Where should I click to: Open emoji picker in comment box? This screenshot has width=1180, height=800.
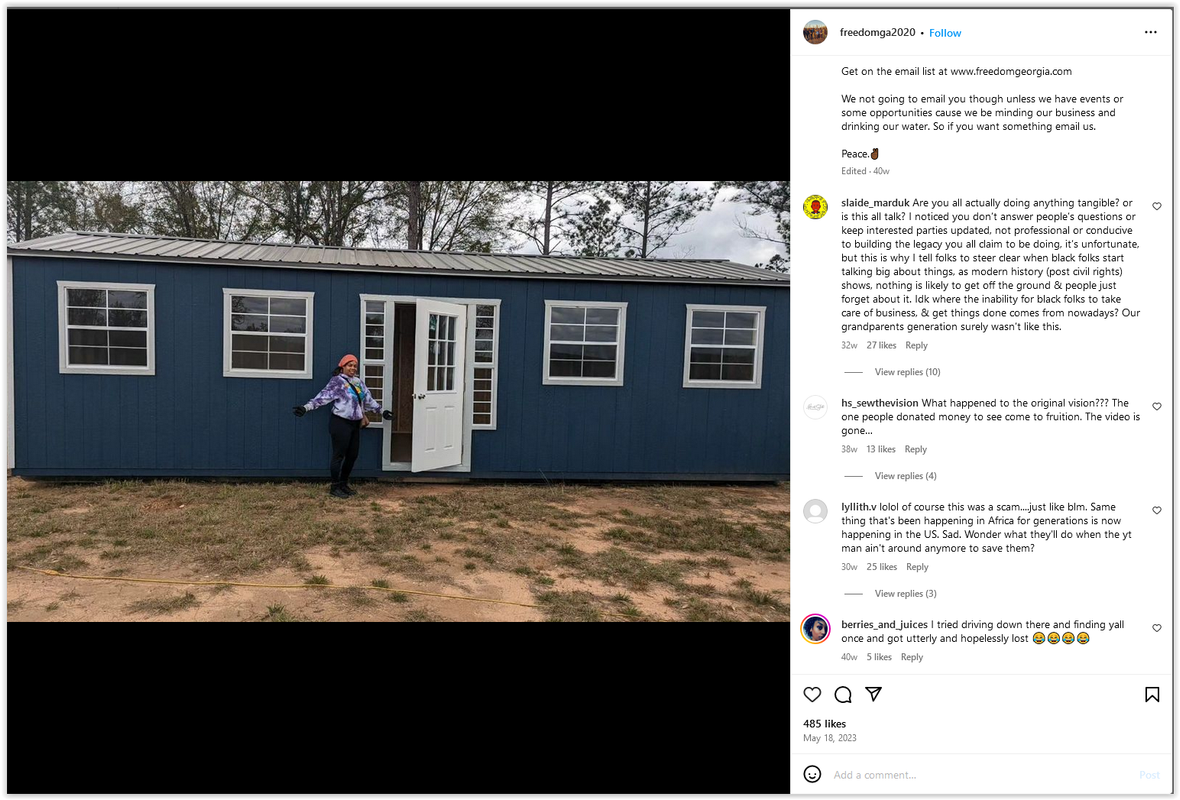(812, 774)
